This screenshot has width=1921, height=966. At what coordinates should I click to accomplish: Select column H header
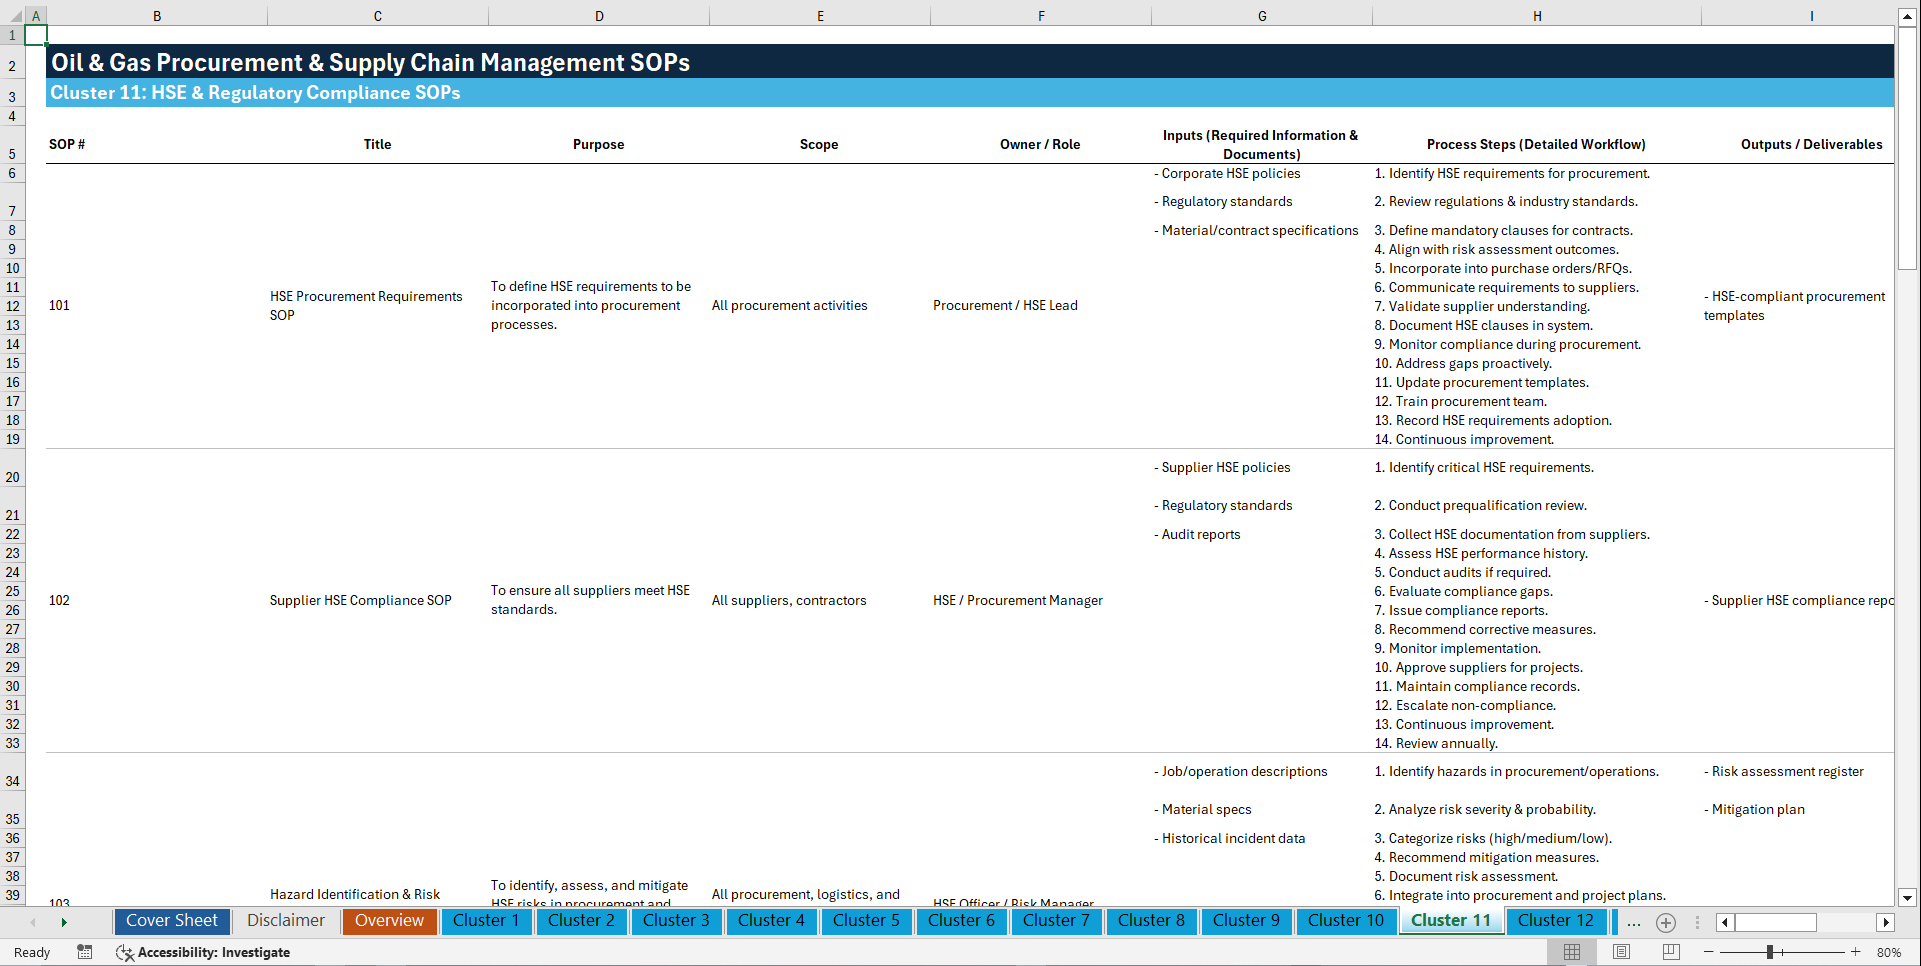tap(1537, 15)
